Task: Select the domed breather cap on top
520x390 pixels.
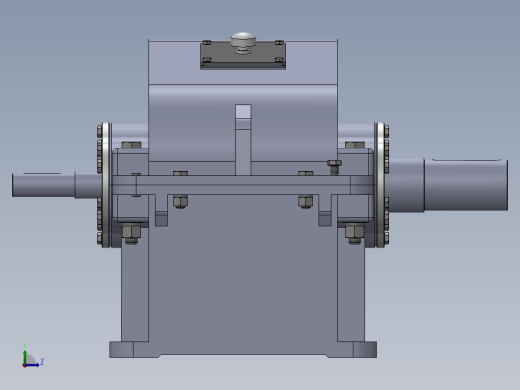Action: tap(243, 40)
